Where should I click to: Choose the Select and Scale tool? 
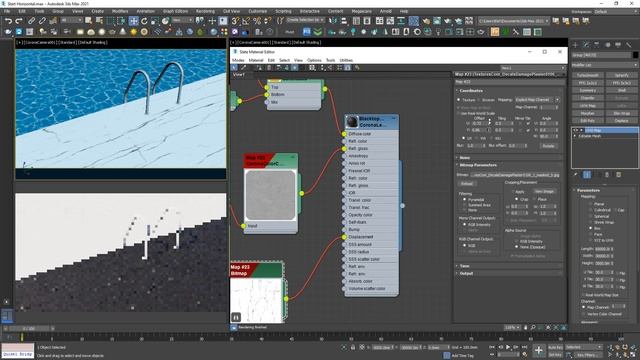click(155, 21)
